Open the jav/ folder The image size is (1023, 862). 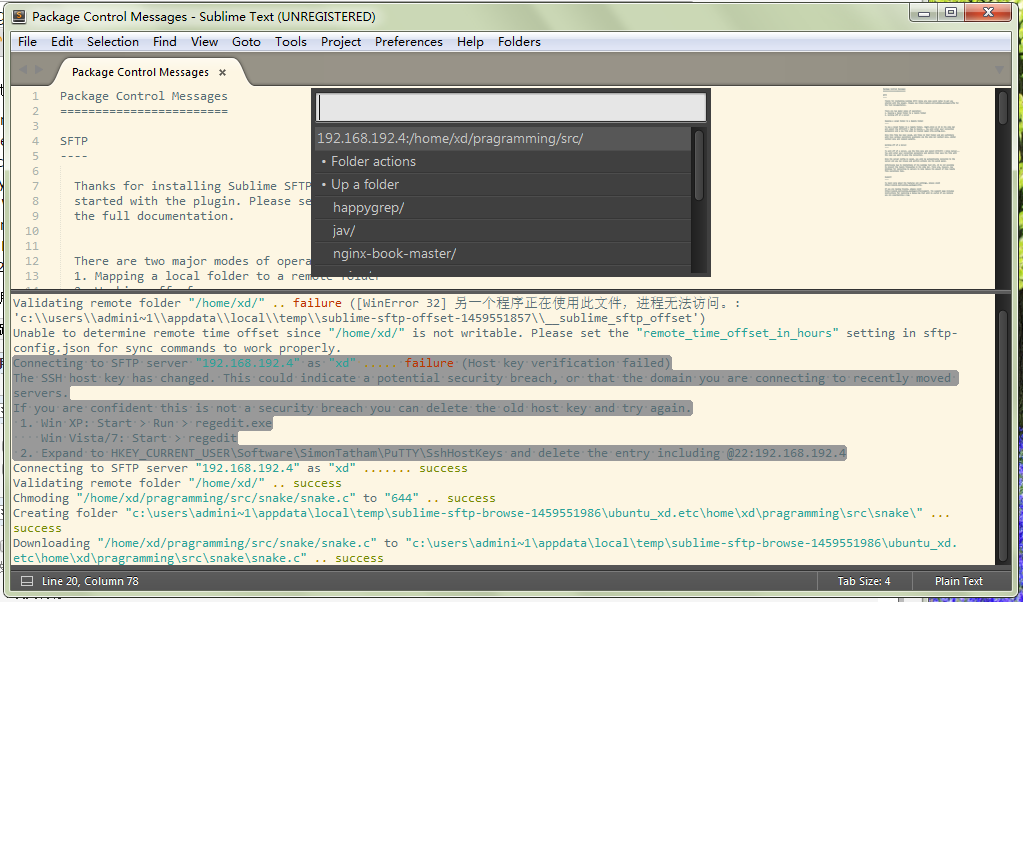point(502,230)
